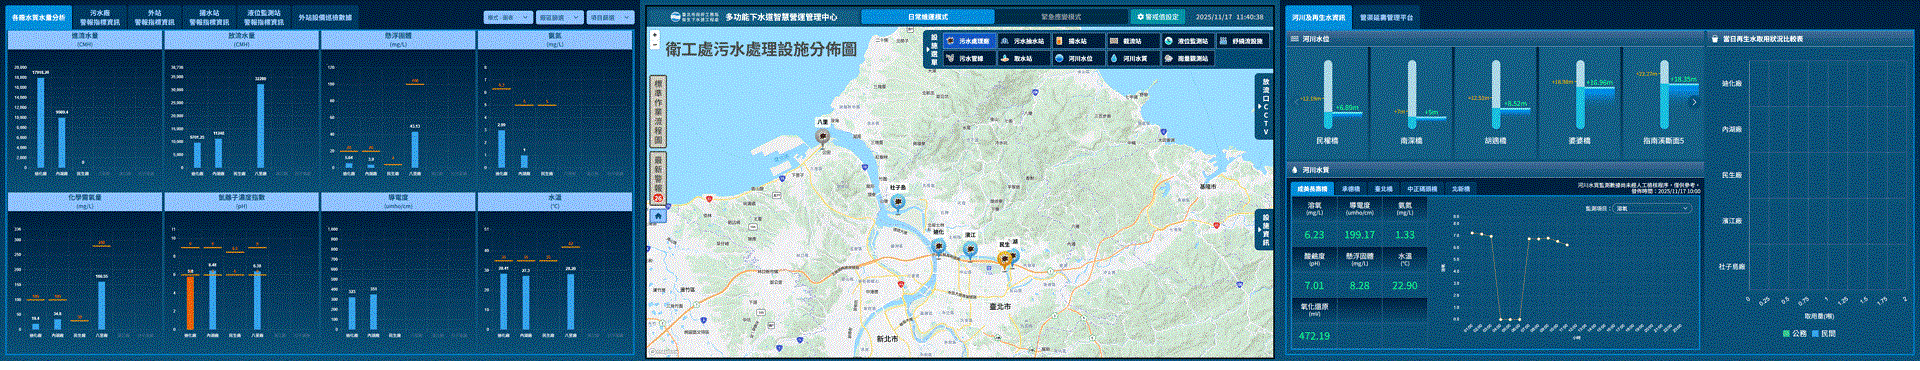
Task: Open 標準作業流程圖 side tab
Action: 658,111
